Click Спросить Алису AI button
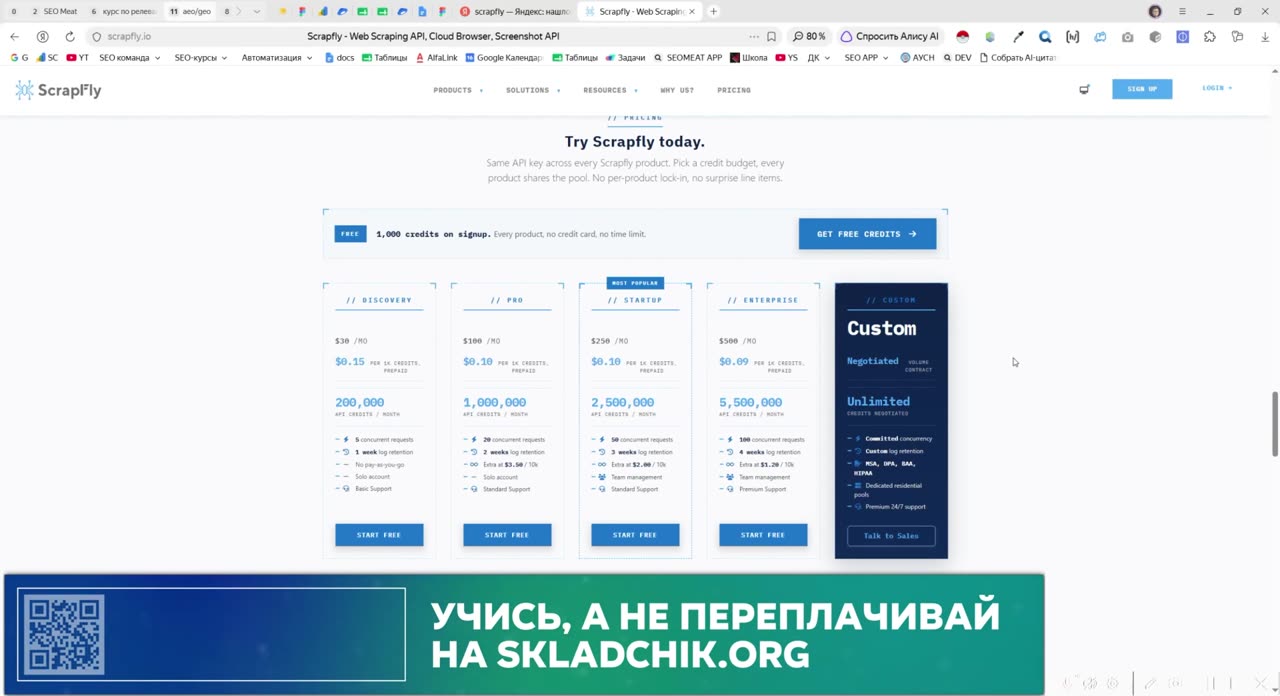 coord(890,36)
